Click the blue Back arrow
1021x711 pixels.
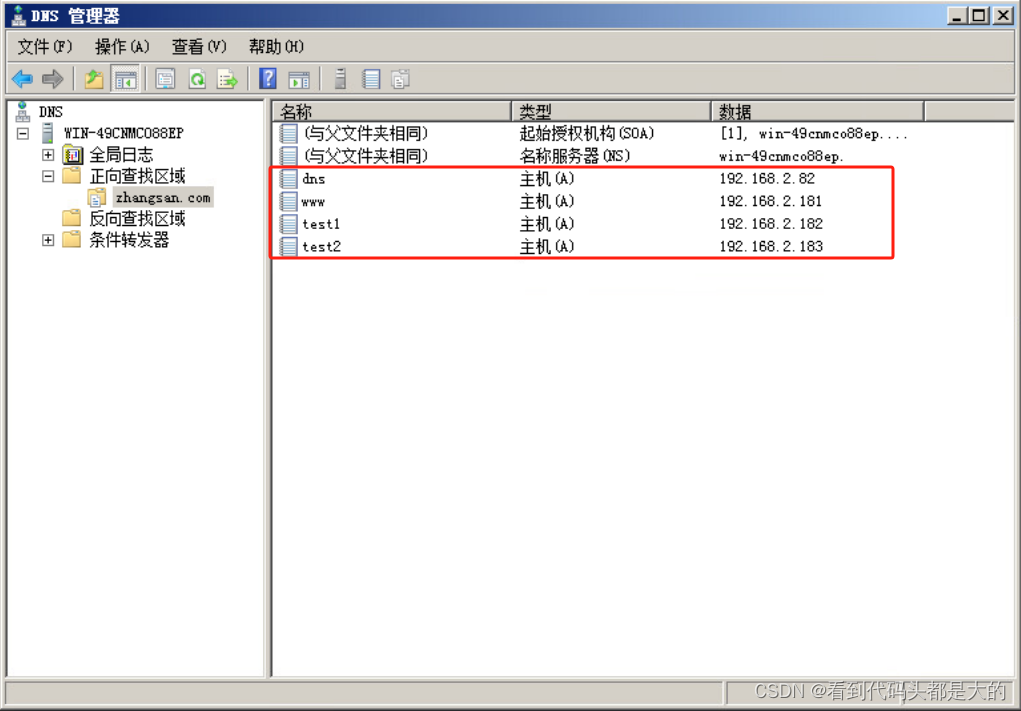tap(22, 79)
